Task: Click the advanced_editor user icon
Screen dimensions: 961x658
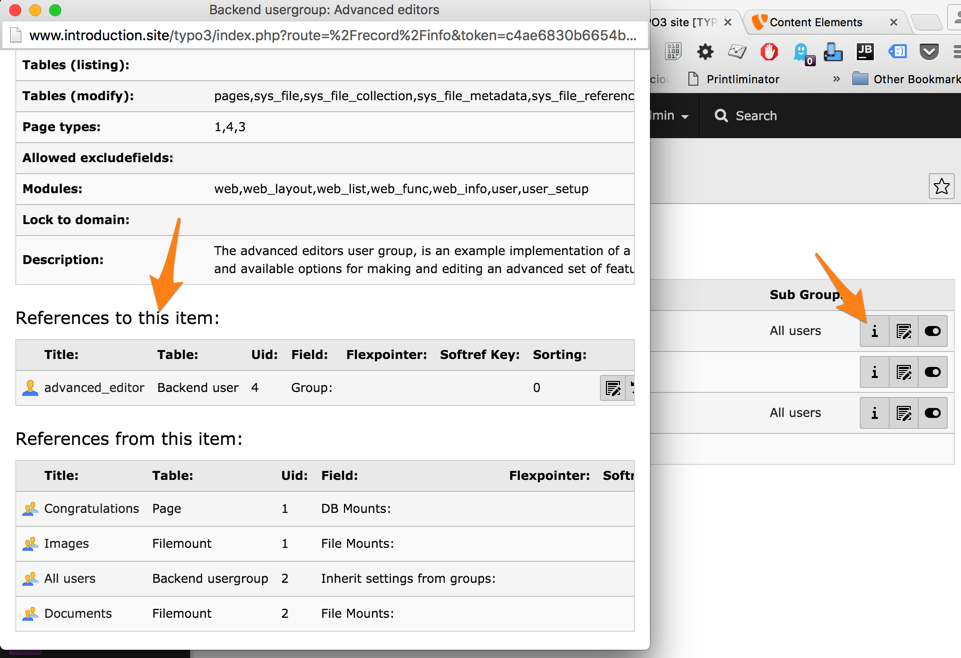Action: (30, 388)
